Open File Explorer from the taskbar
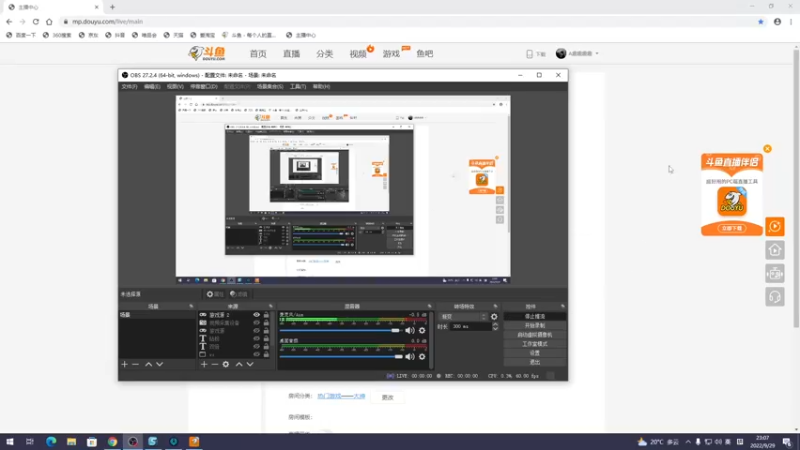 click(71, 442)
